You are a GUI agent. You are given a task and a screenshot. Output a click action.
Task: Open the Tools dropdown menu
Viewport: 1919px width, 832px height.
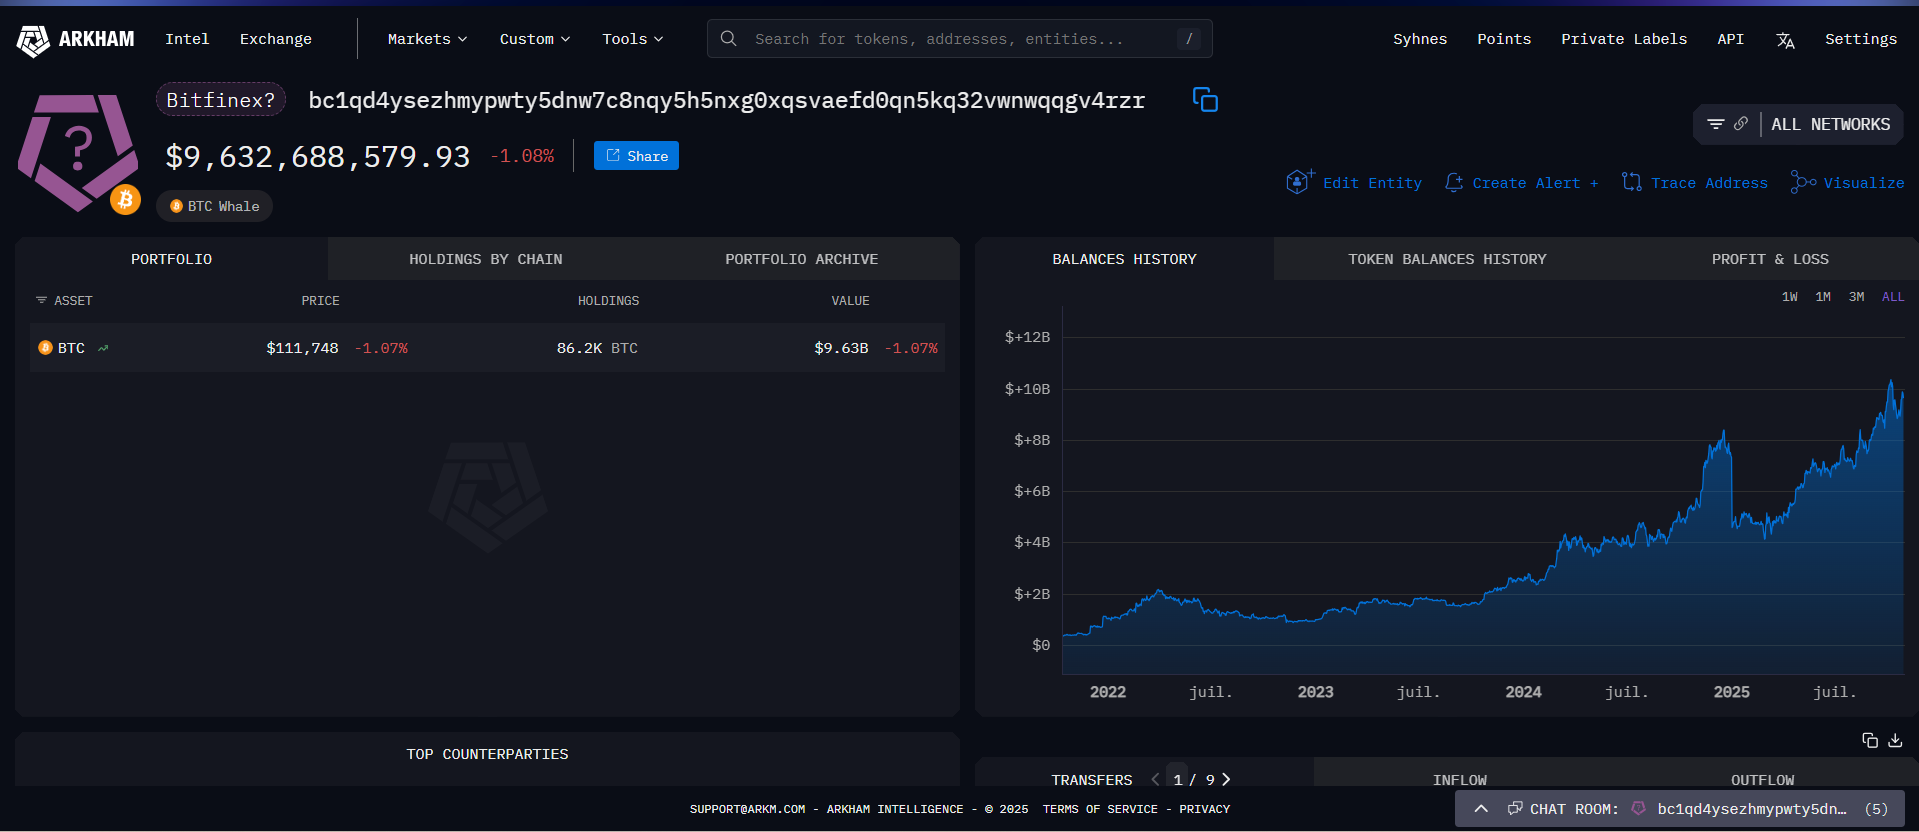coord(632,39)
